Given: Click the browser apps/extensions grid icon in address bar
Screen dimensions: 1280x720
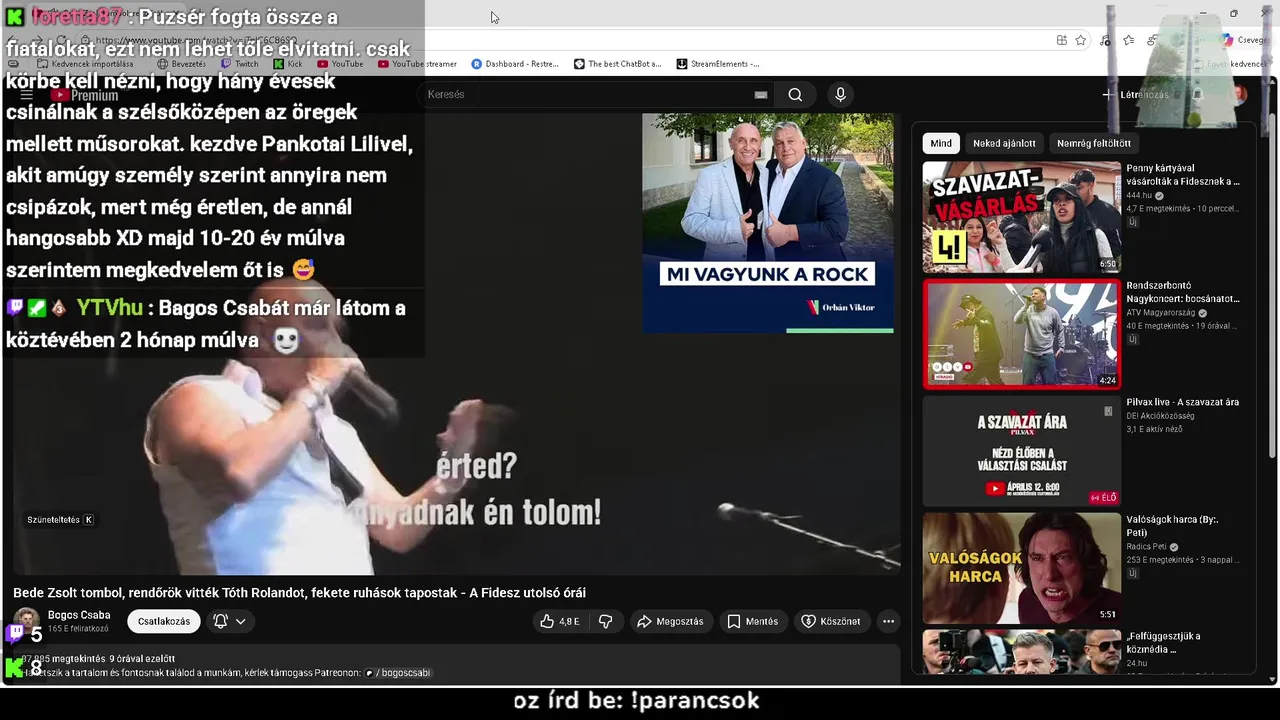Looking at the screenshot, I should click(x=1061, y=40).
